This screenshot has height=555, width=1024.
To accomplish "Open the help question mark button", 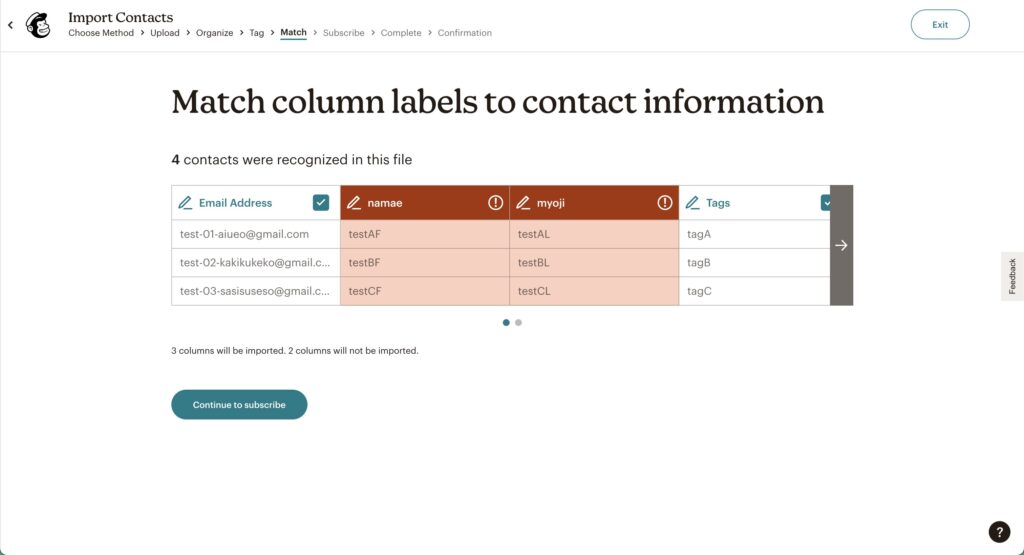I will point(999,531).
